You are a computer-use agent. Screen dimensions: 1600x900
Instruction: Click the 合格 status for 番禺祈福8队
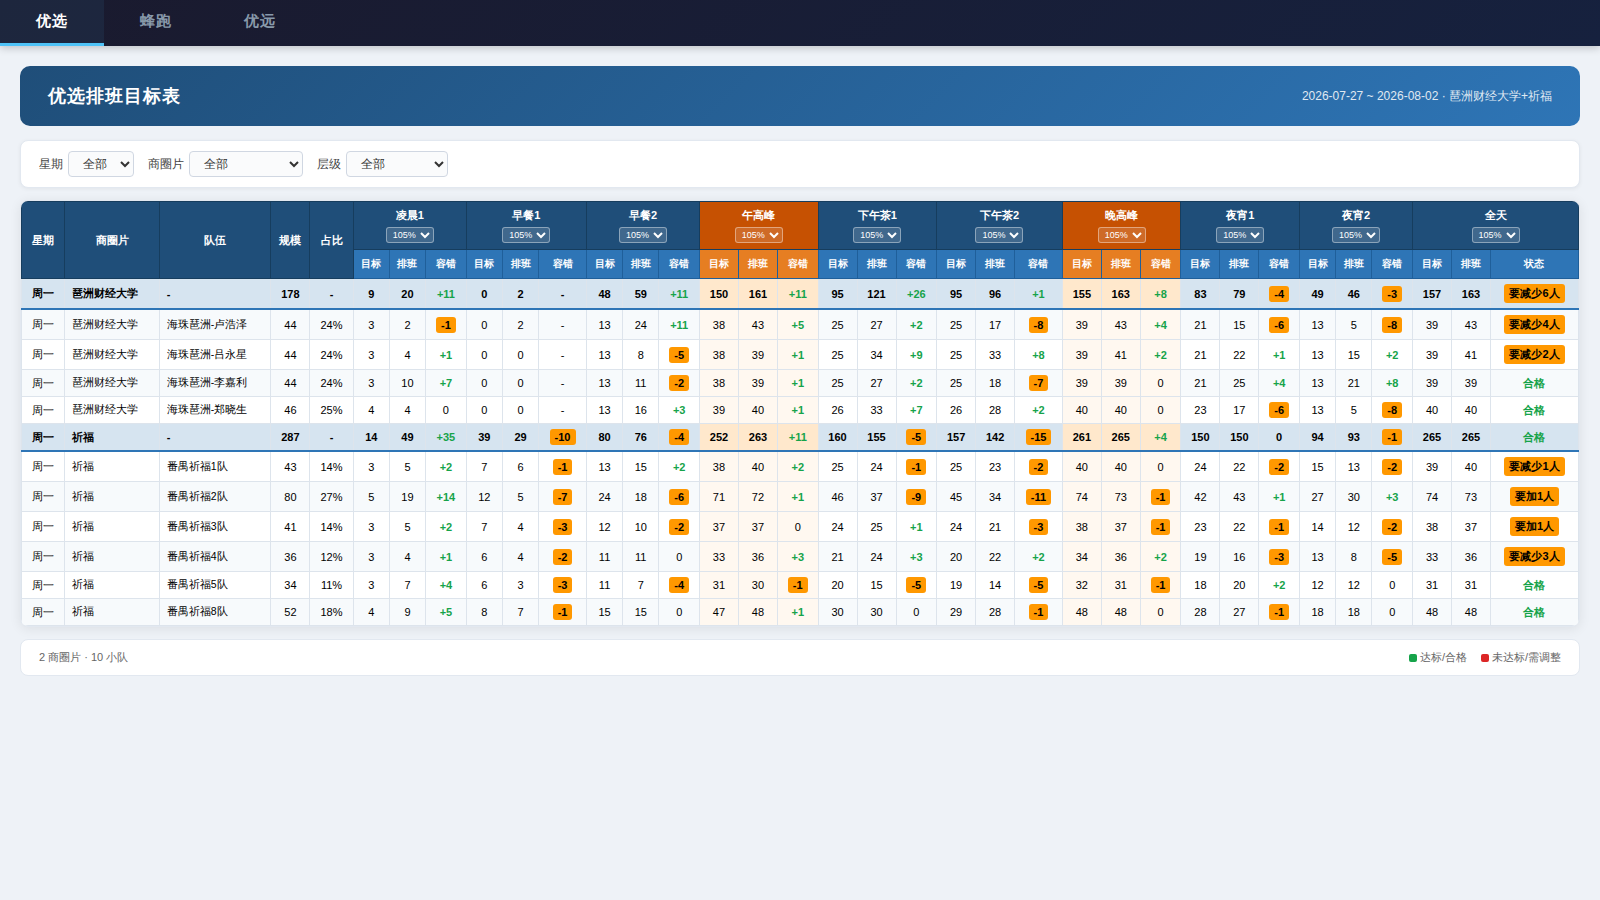(x=1534, y=613)
